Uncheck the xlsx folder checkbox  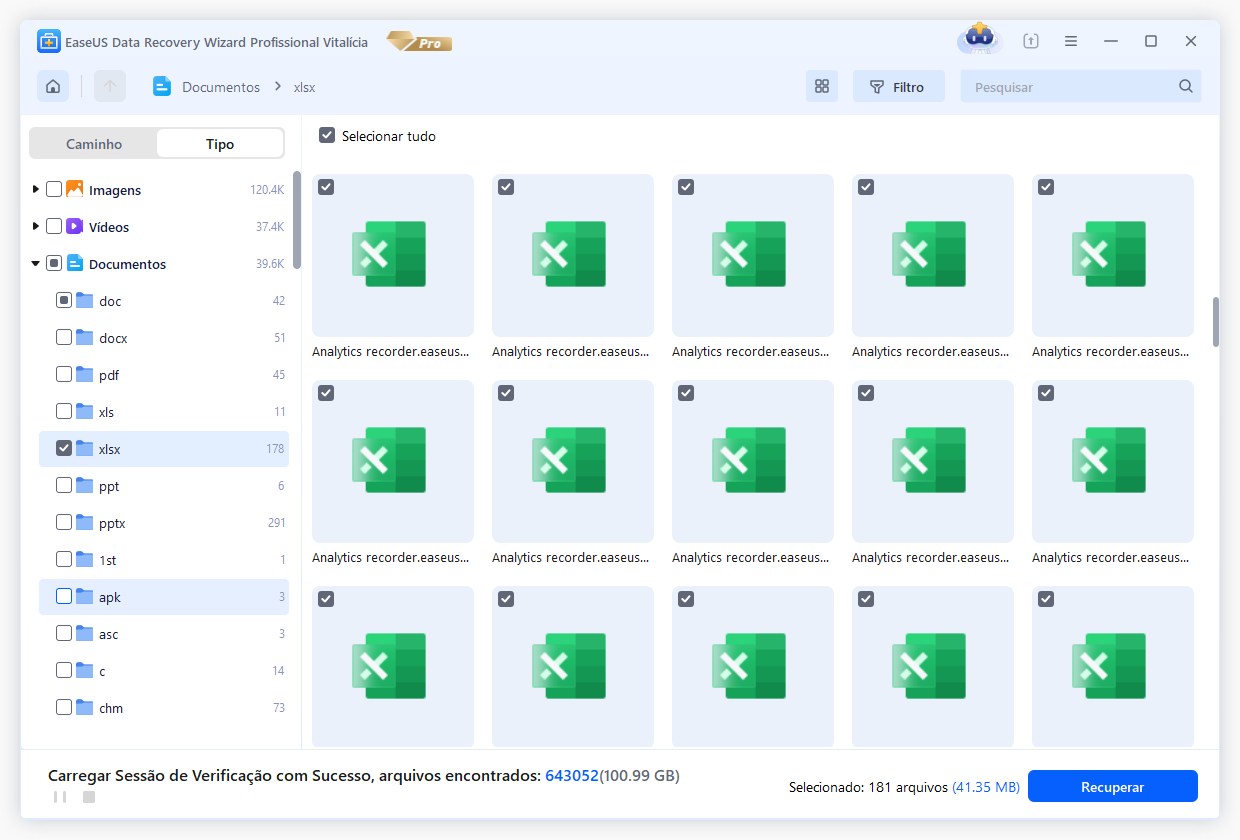(x=64, y=448)
